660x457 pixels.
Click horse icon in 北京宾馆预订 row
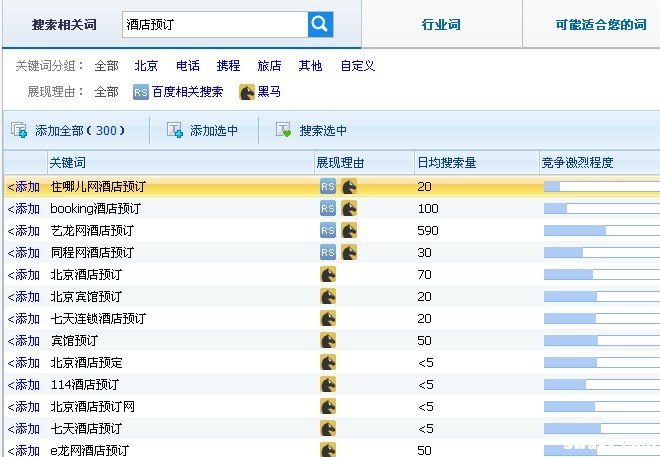(328, 297)
